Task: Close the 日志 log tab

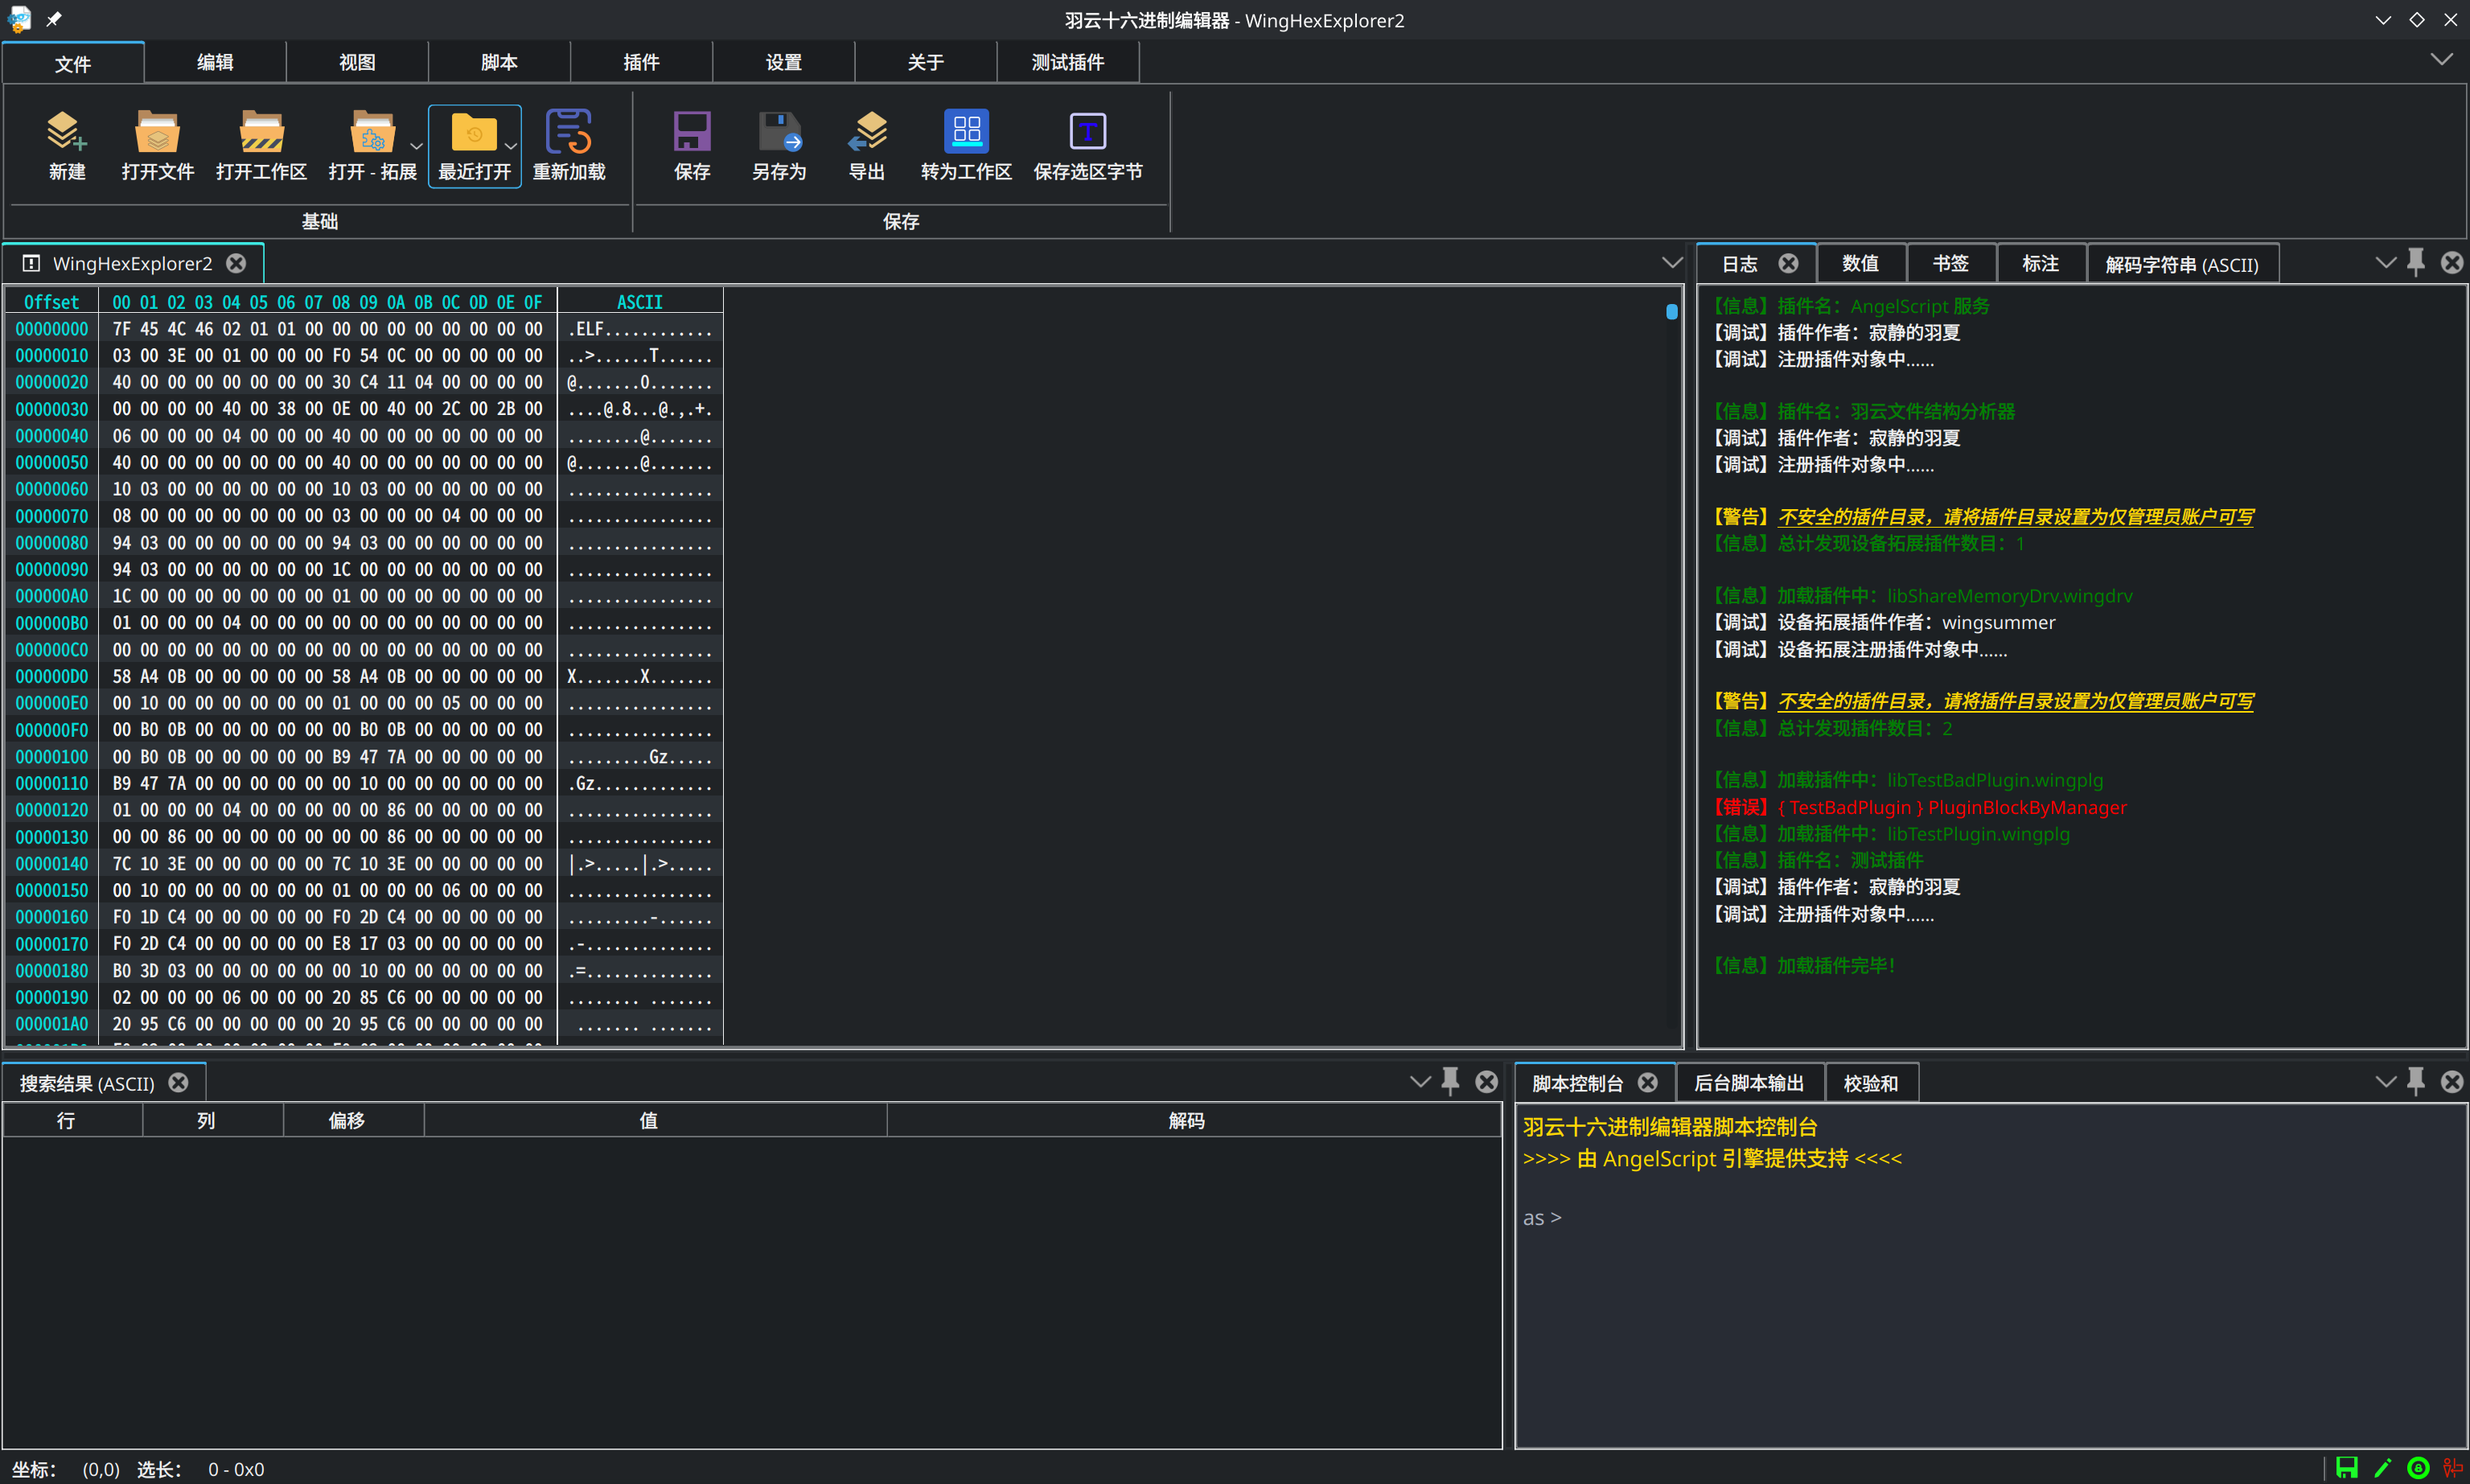Action: pyautogui.click(x=1788, y=263)
